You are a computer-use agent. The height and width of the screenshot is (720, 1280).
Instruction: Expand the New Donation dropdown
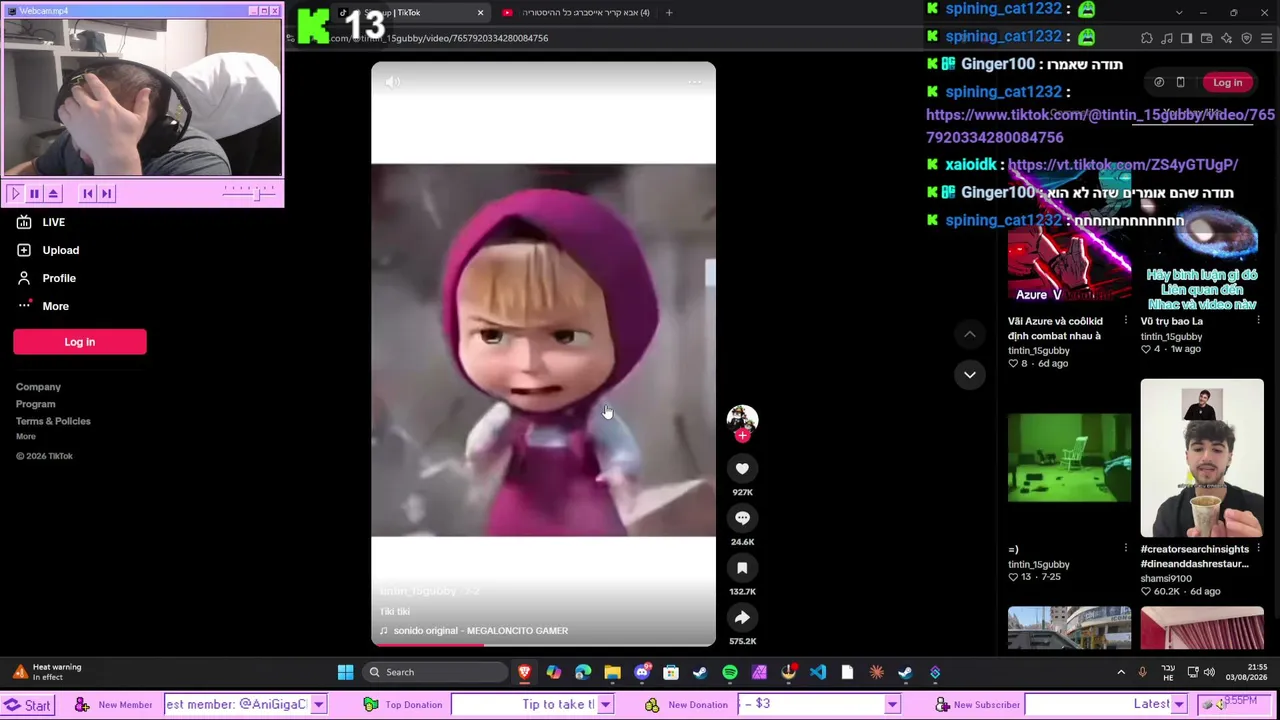[x=892, y=705]
